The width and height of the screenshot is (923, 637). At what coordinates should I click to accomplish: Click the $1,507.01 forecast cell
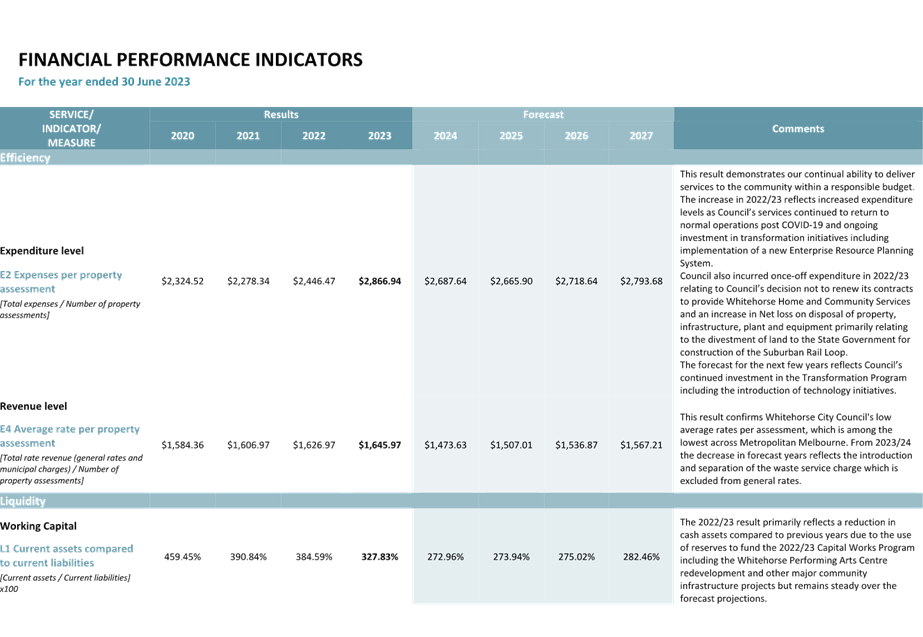[510, 444]
